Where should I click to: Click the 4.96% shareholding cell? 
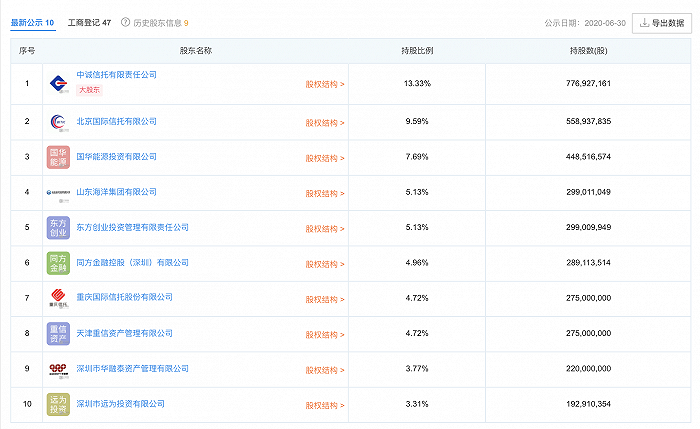417,262
